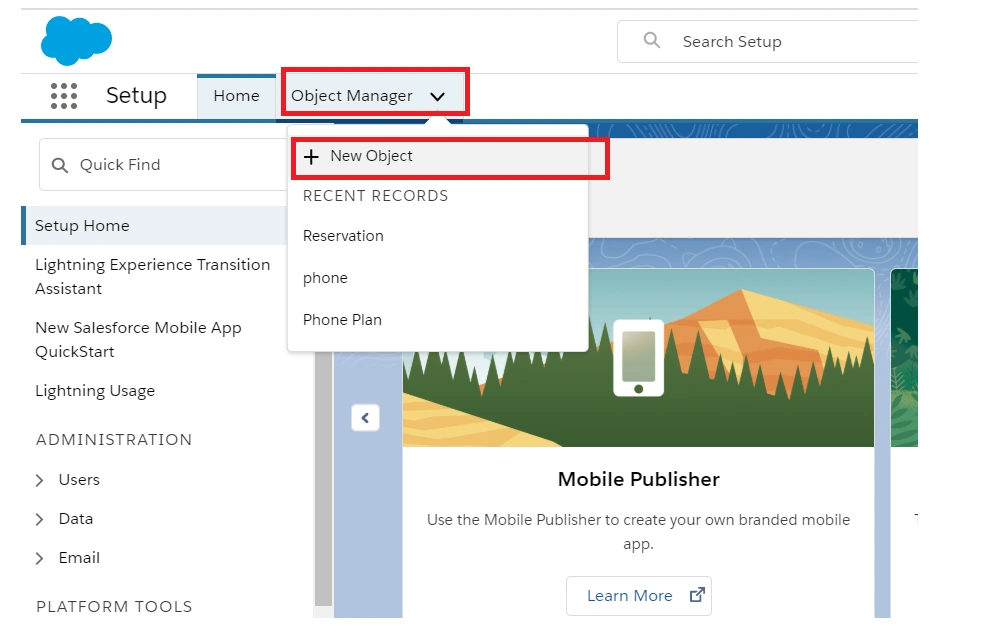The width and height of the screenshot is (994, 642).
Task: Click the Mobile Publisher heading
Action: pyautogui.click(x=638, y=479)
